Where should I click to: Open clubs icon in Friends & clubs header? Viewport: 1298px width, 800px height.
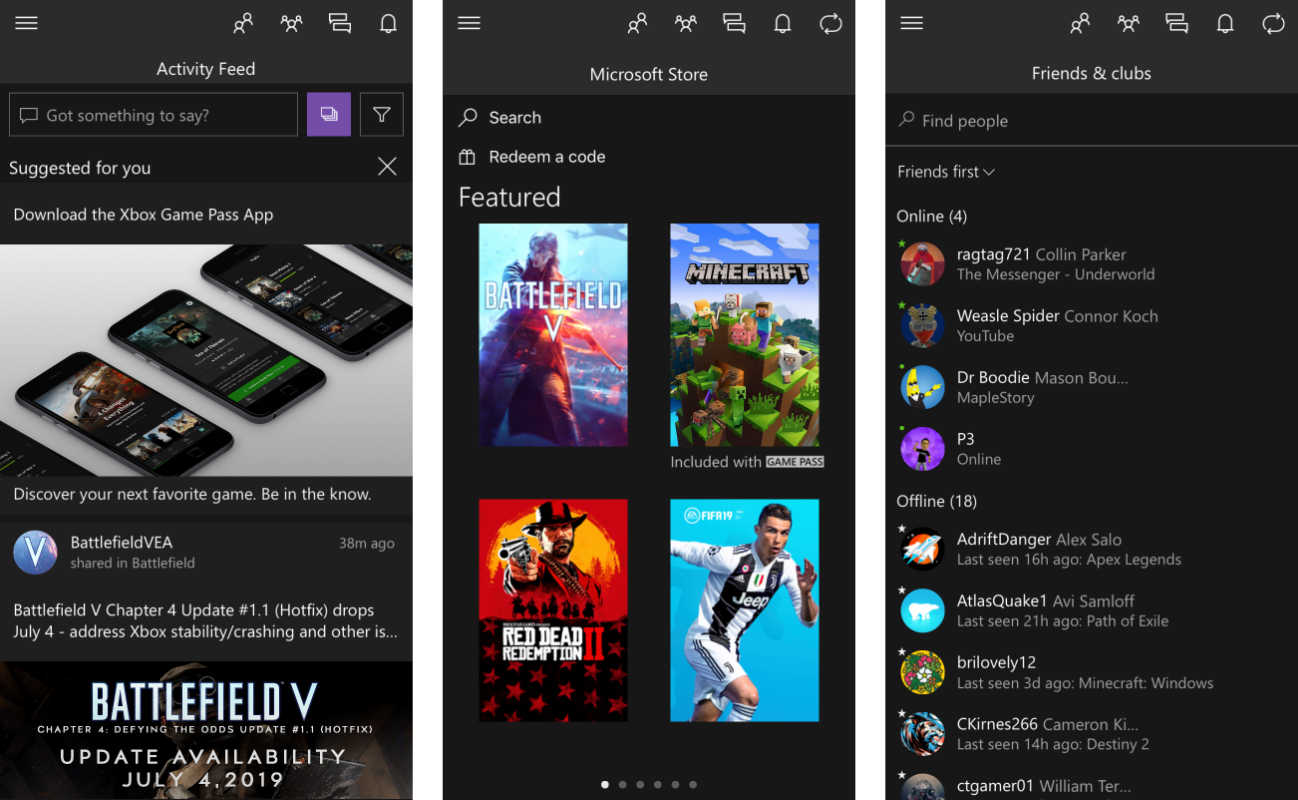[1128, 24]
